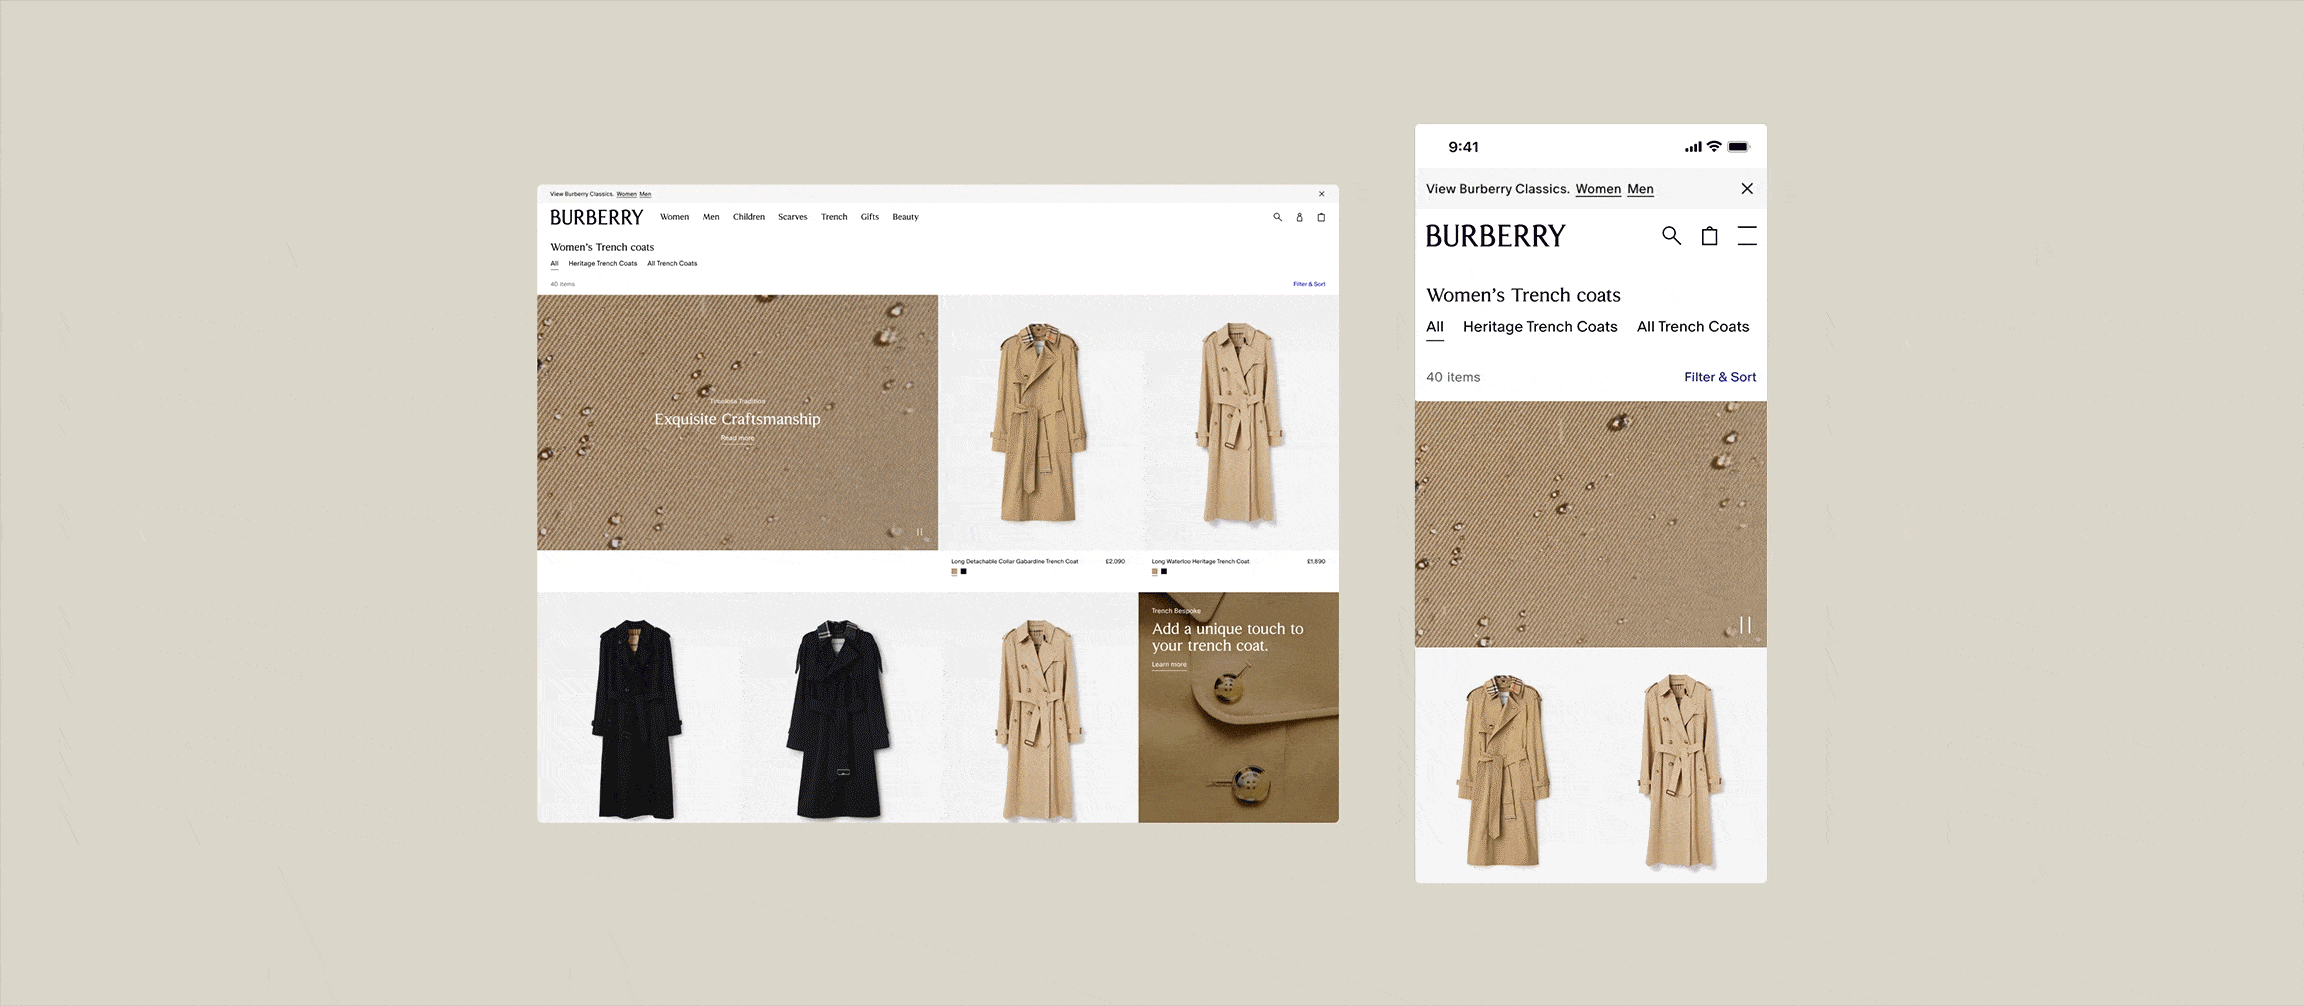Image resolution: width=2304 pixels, height=1006 pixels.
Task: Tap the search icon in mobile header
Action: pyautogui.click(x=1671, y=236)
